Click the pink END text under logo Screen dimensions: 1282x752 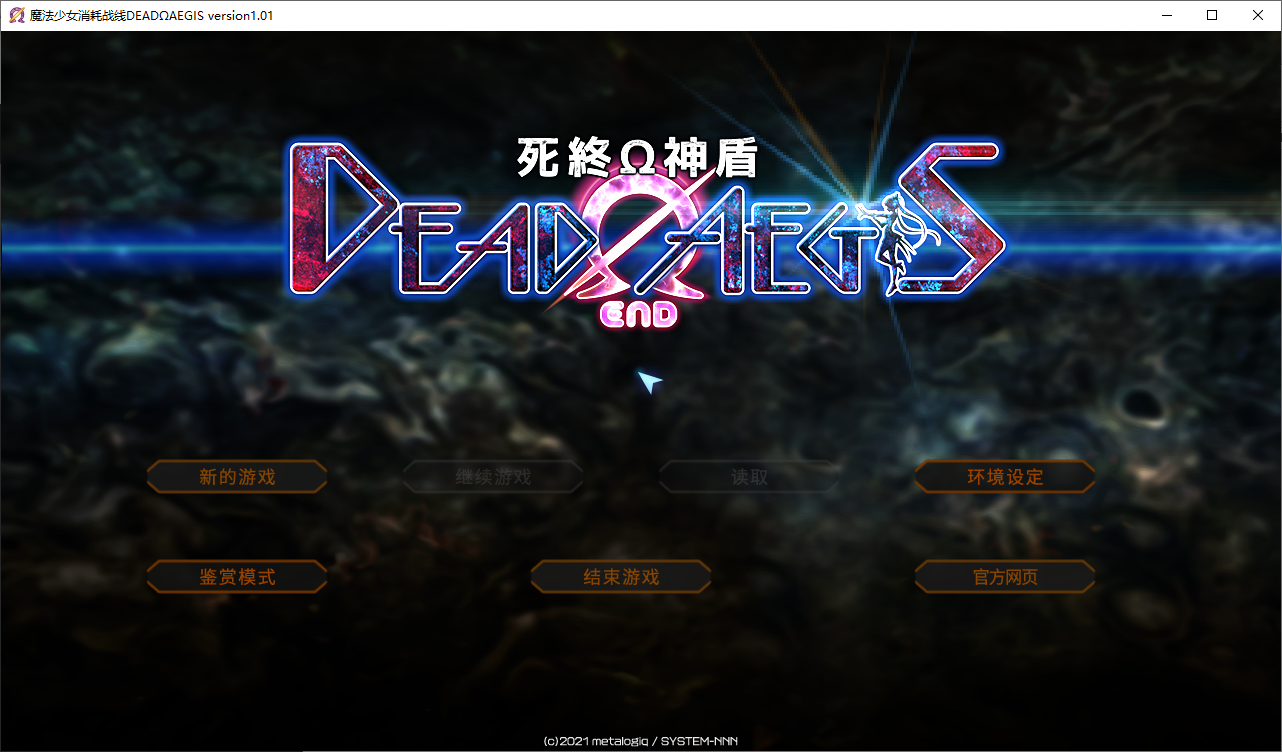pyautogui.click(x=638, y=314)
